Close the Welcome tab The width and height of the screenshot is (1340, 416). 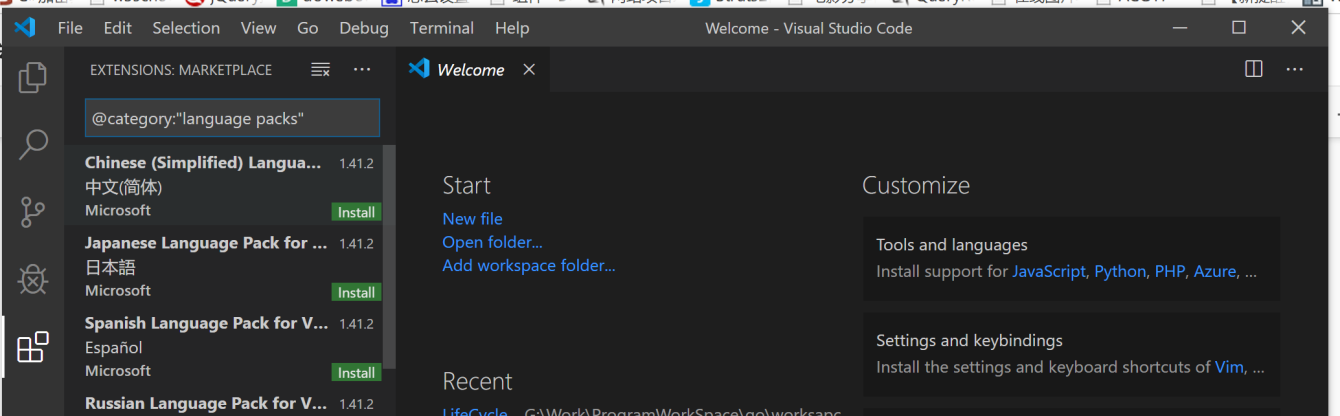529,70
